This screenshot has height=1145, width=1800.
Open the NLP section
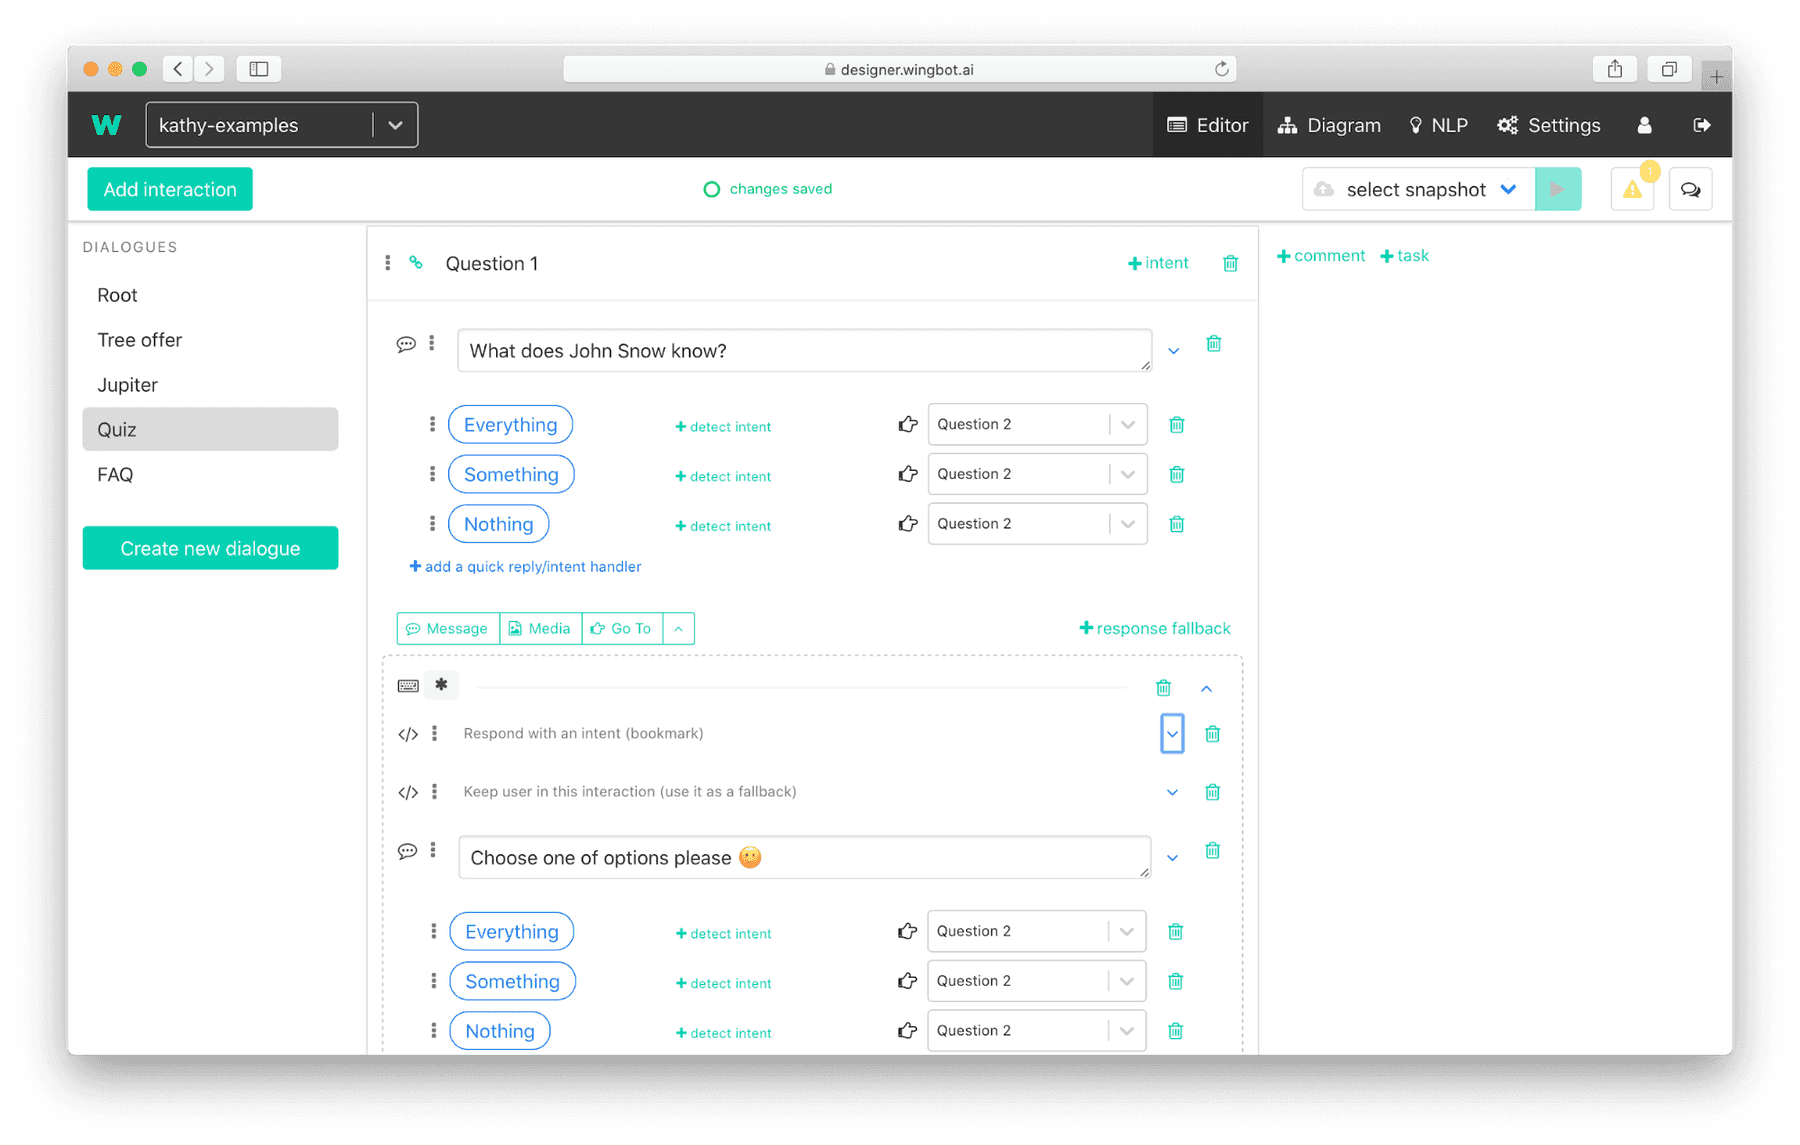coord(1438,124)
